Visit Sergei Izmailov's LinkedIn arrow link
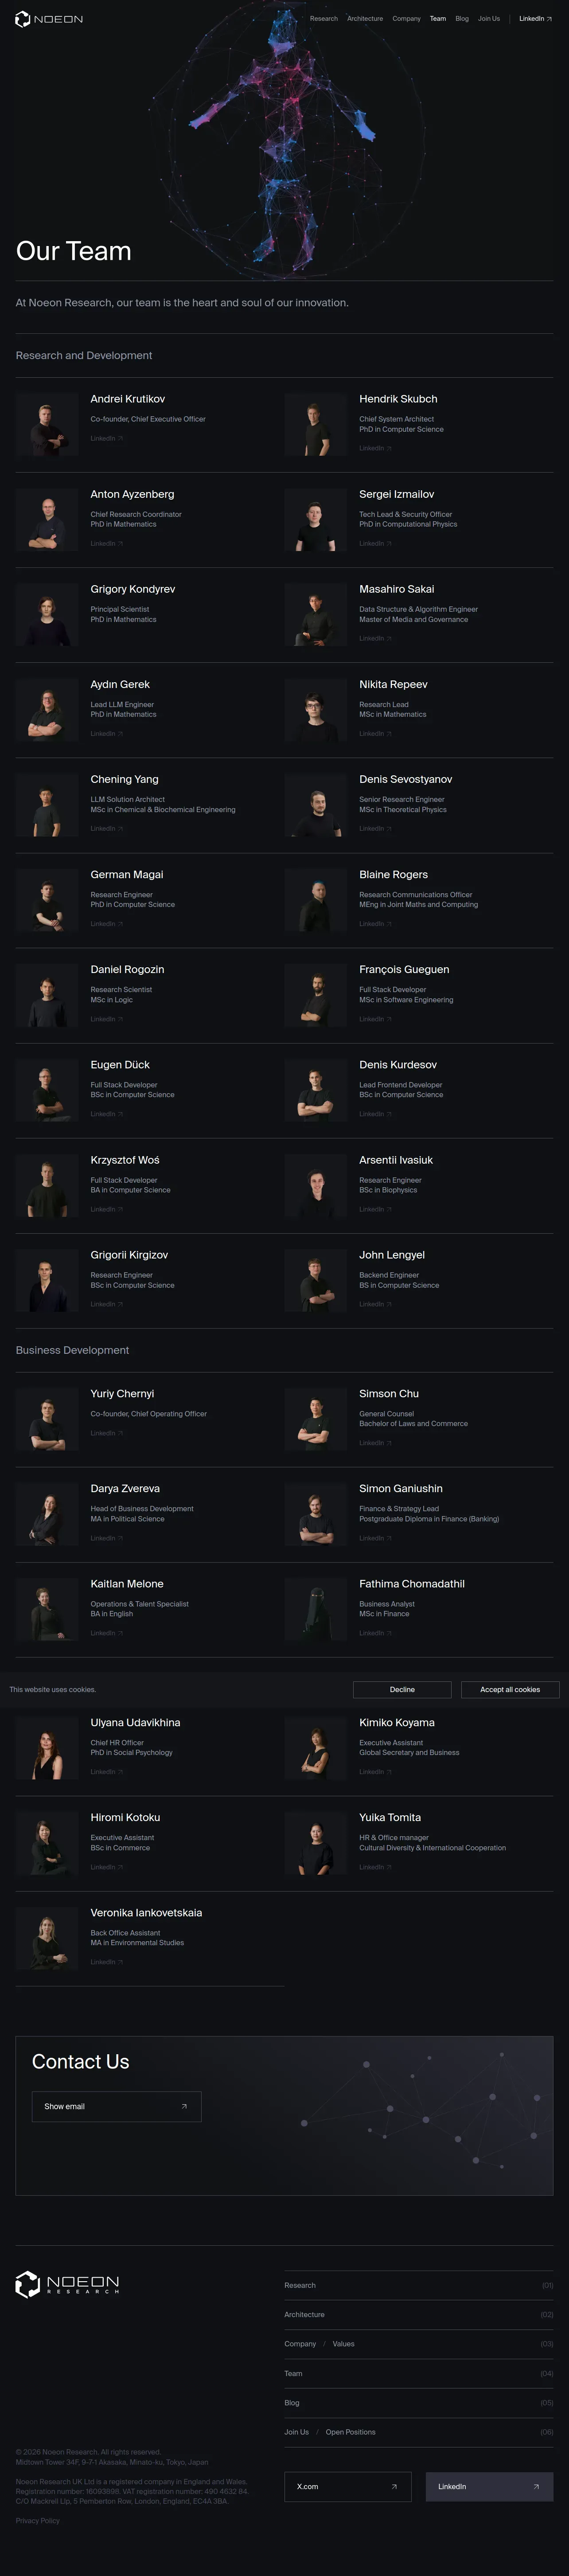Viewport: 569px width, 2576px height. point(376,543)
